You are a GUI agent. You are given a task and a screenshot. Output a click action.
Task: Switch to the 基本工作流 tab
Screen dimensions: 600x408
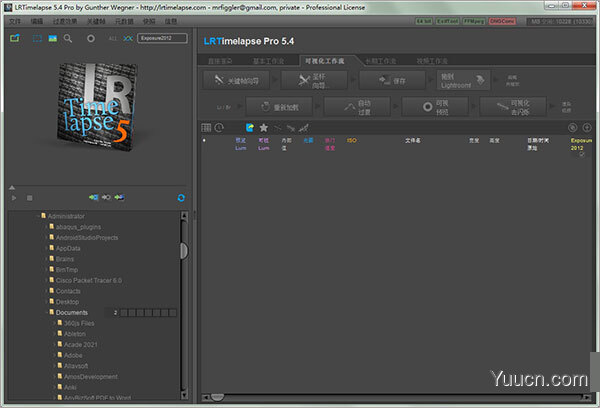(x=268, y=61)
